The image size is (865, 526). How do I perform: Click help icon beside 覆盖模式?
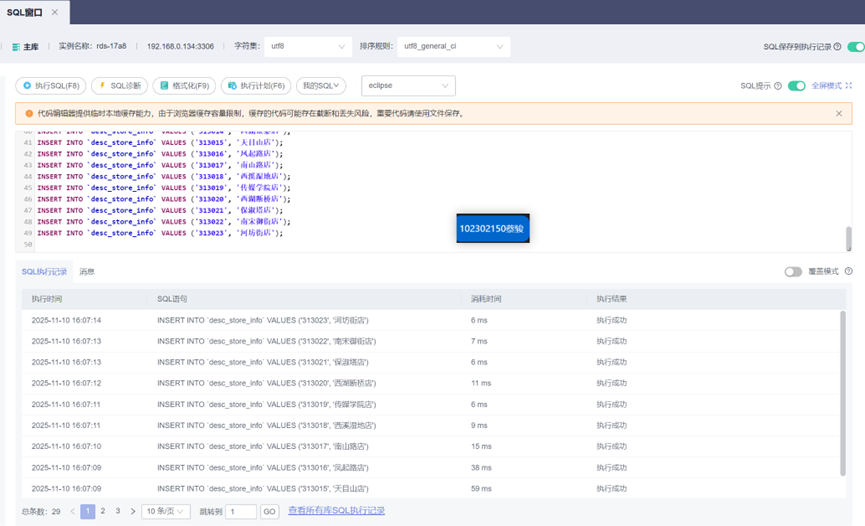(x=848, y=271)
